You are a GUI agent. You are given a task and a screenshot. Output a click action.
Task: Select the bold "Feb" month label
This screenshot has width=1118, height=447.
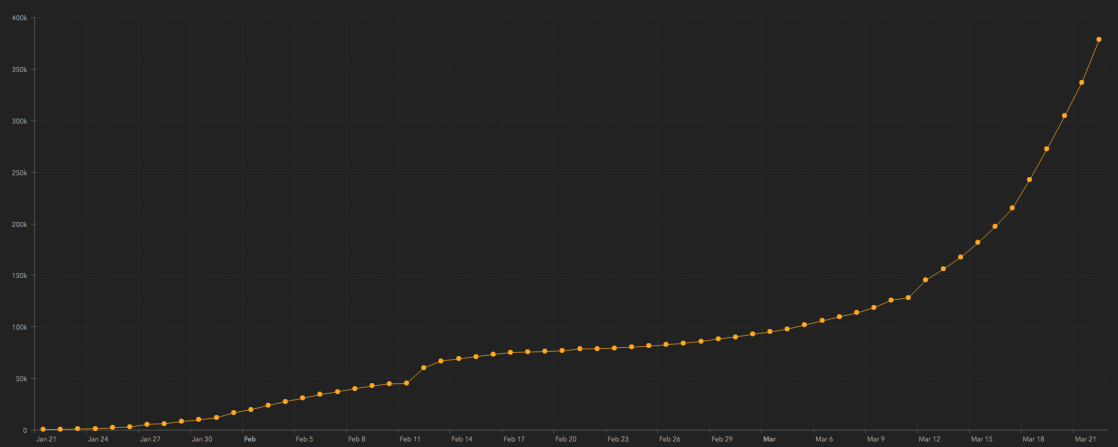(x=250, y=439)
